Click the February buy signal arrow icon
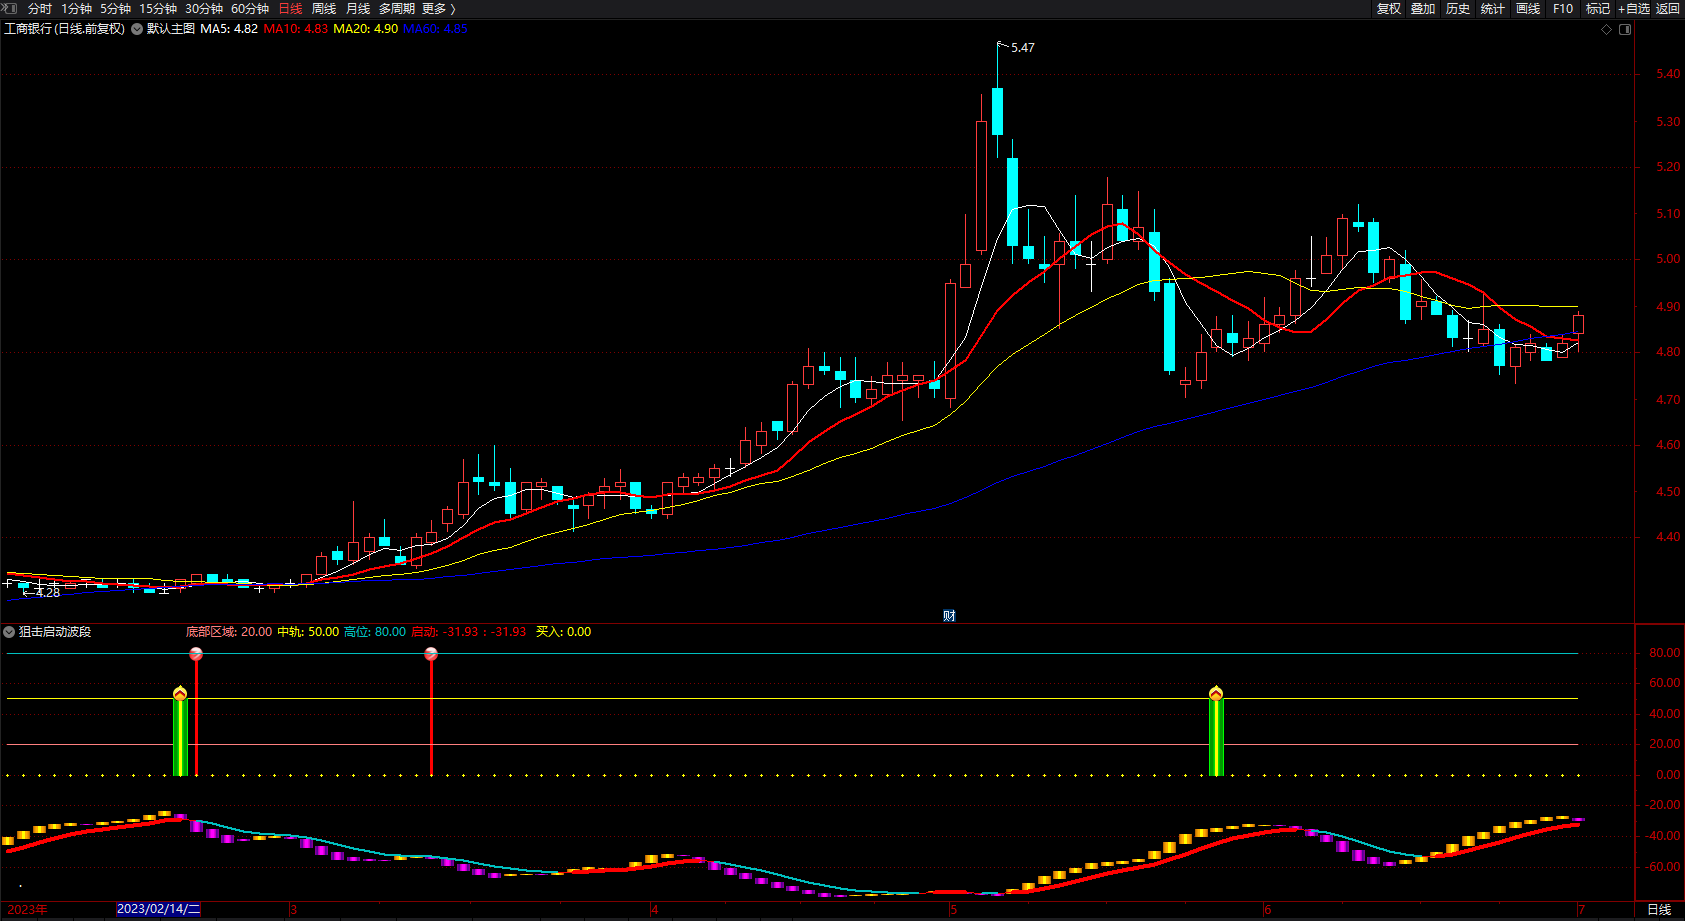 point(180,693)
